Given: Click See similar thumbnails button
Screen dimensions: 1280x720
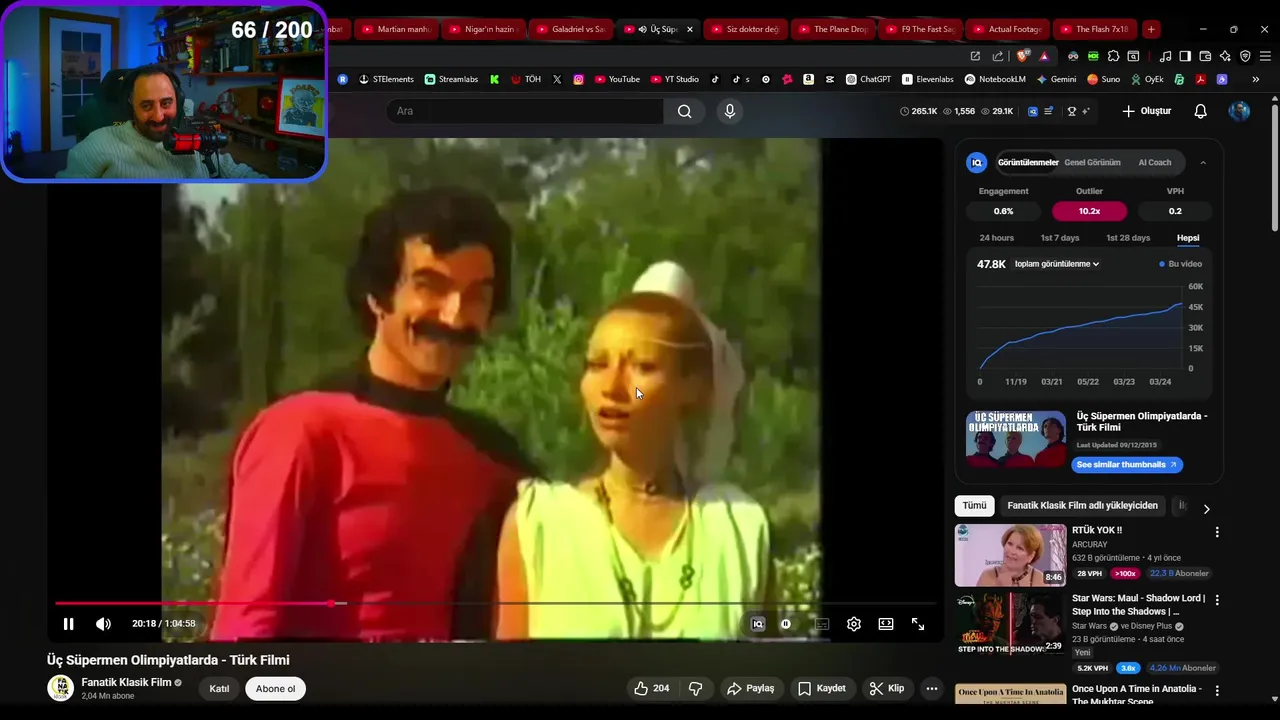Looking at the screenshot, I should point(1127,465).
